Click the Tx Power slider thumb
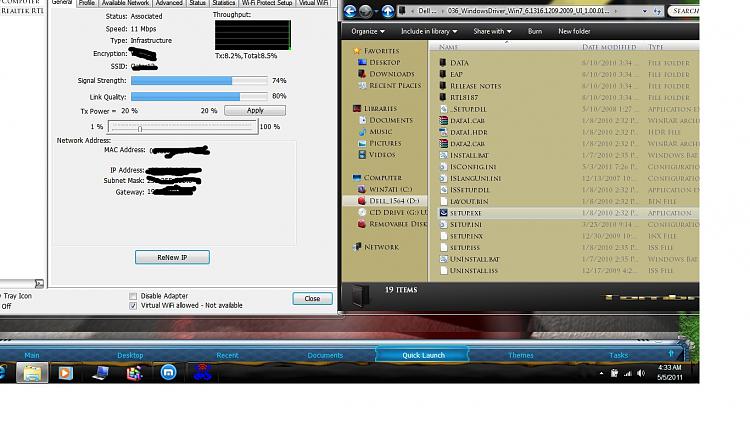 pos(140,129)
